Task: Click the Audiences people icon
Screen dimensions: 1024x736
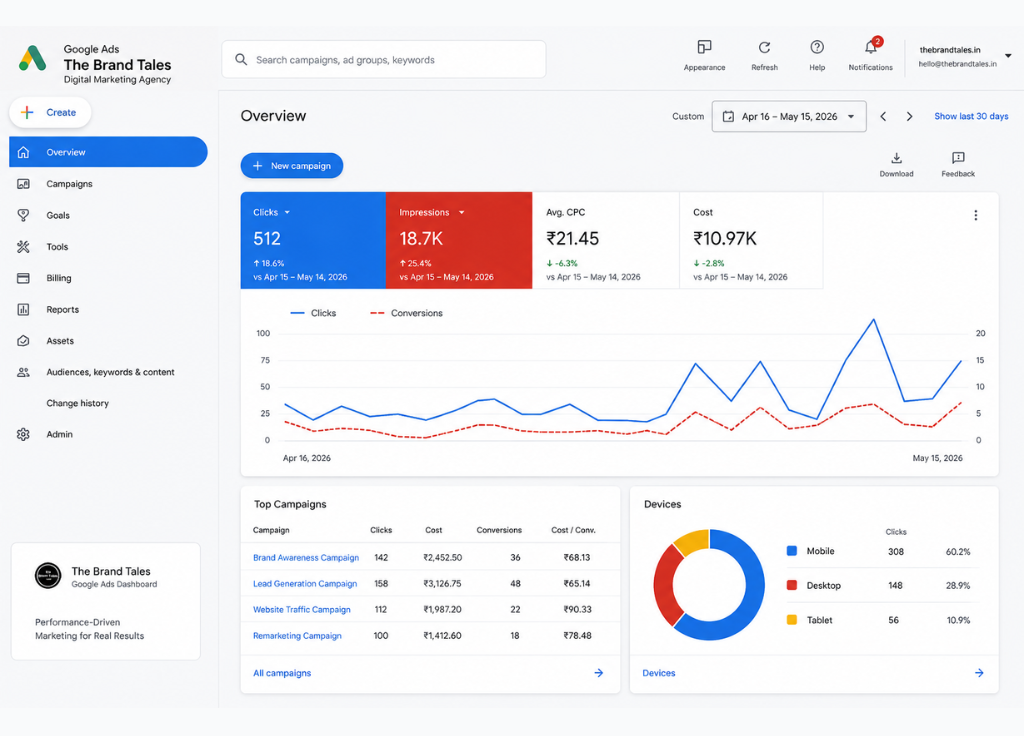Action: click(24, 372)
